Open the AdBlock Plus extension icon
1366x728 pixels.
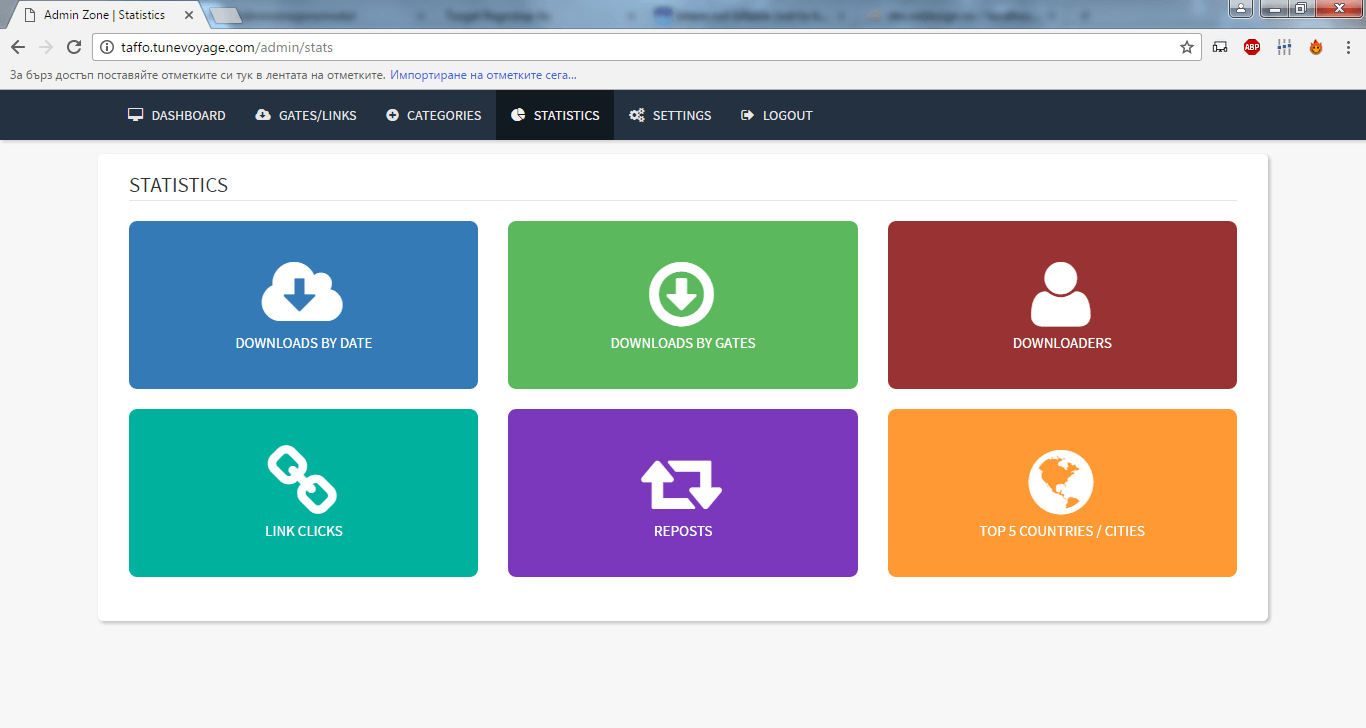tap(1252, 47)
